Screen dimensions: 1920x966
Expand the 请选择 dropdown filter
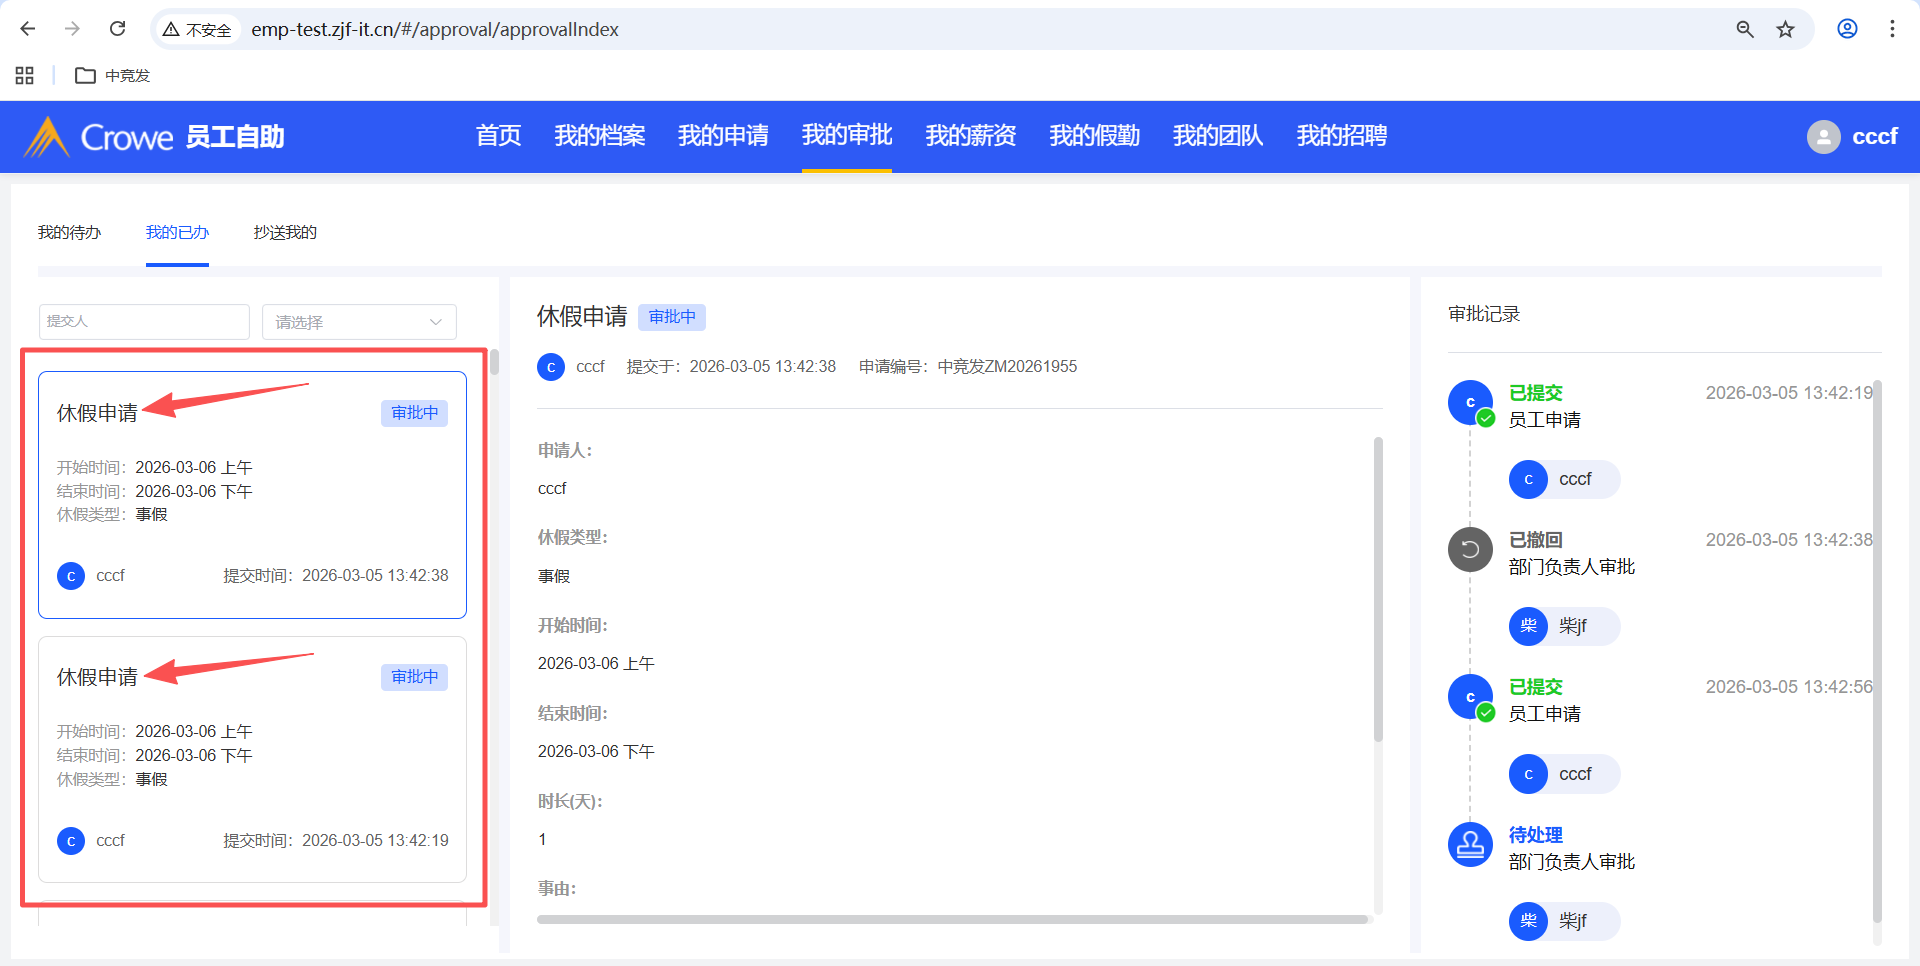359,322
